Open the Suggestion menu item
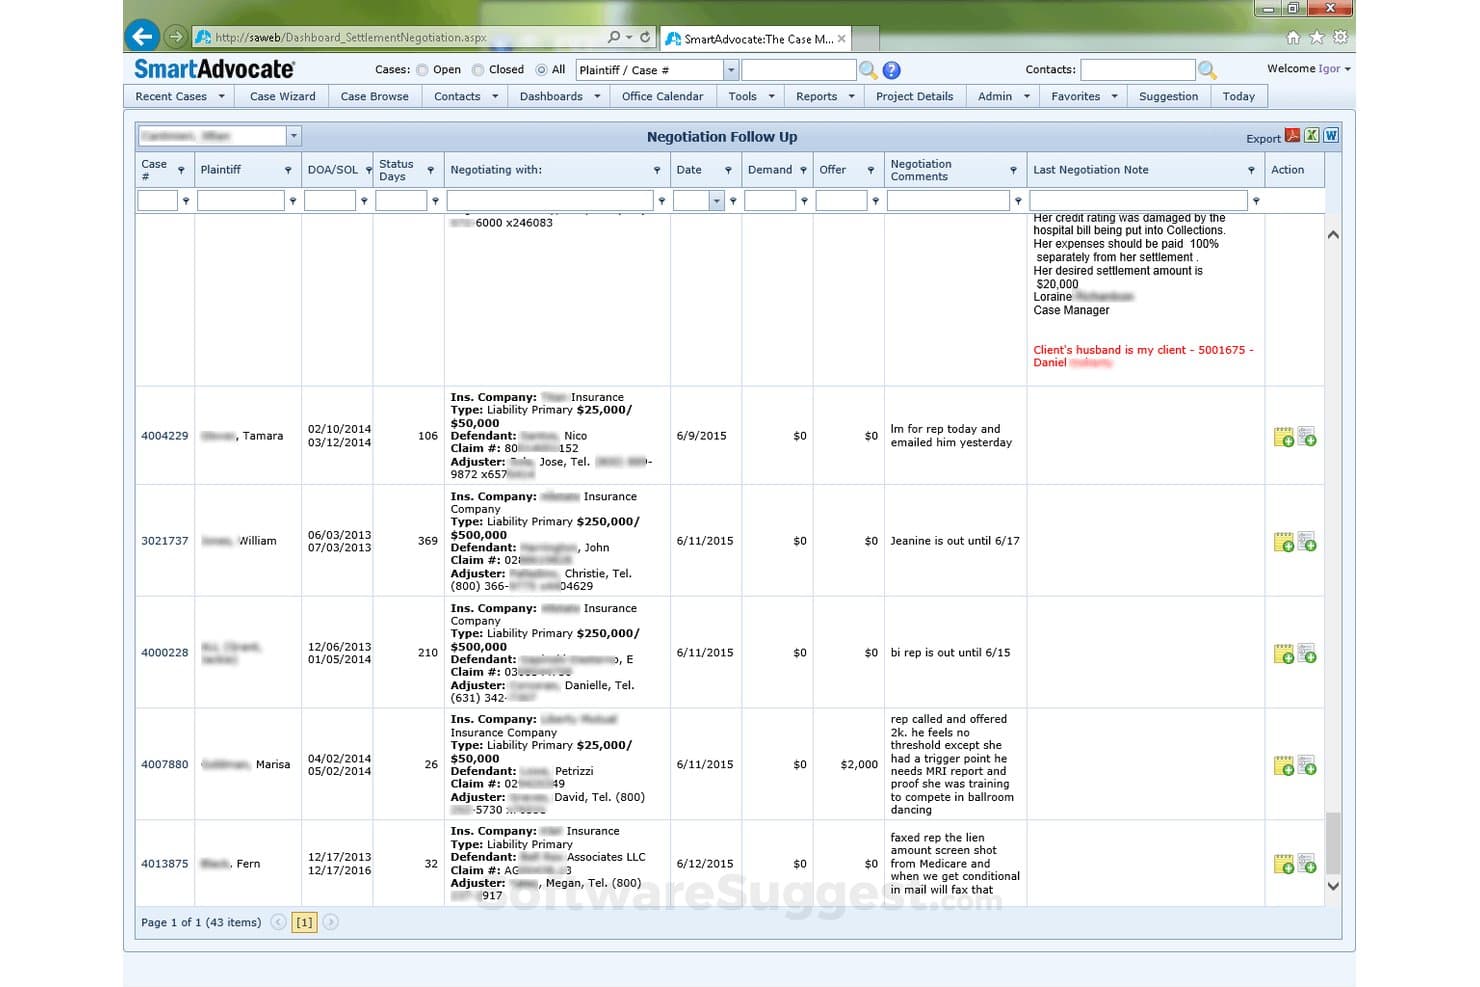1480x987 pixels. (x=1168, y=96)
